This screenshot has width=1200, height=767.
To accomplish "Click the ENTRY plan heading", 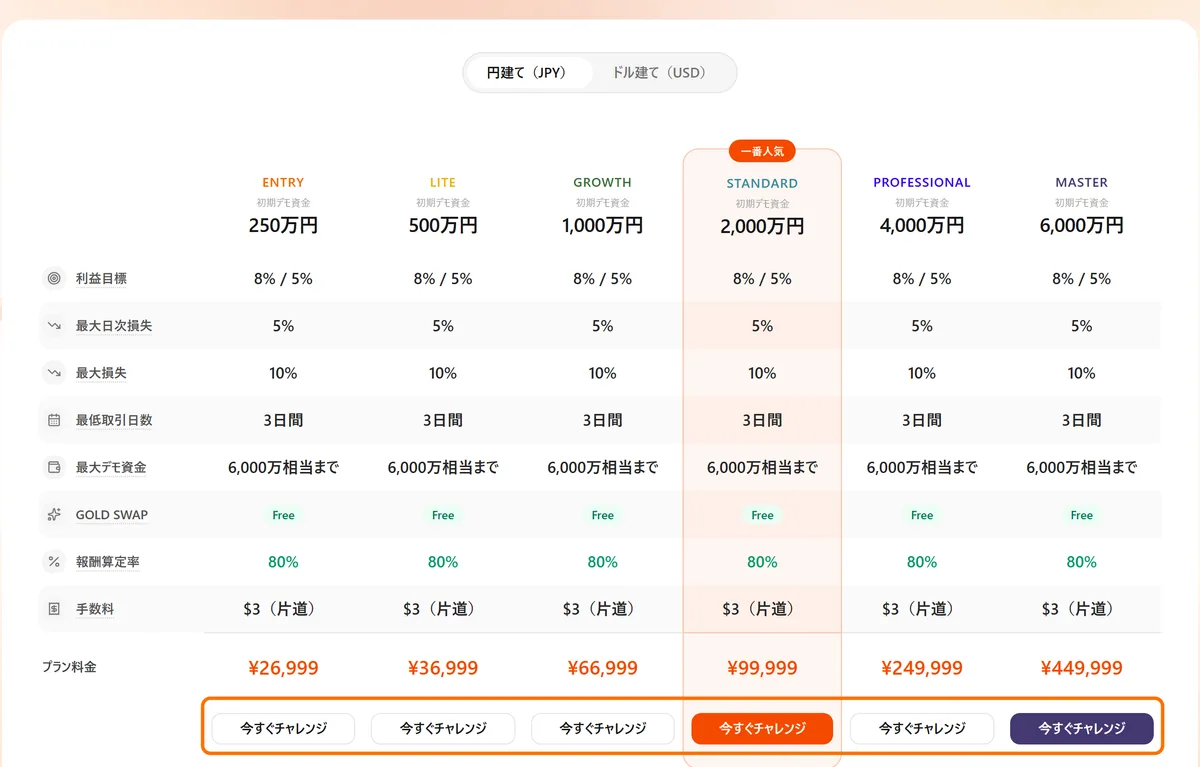I will pyautogui.click(x=283, y=183).
